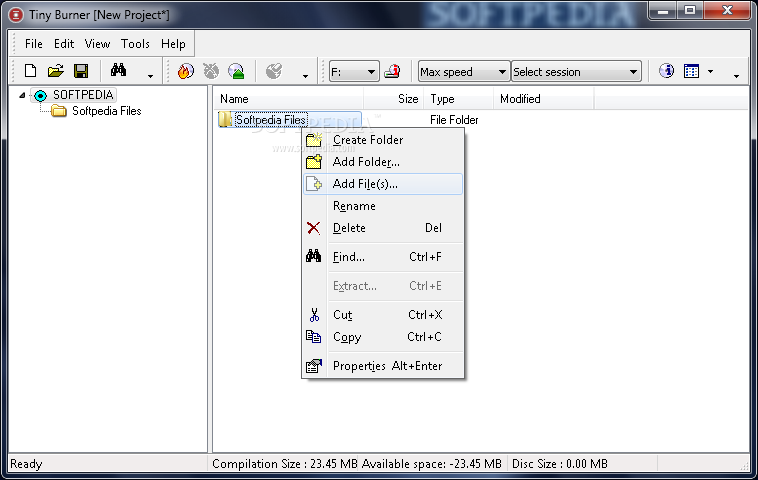Choose Properties from context menu
The image size is (758, 480).
pyautogui.click(x=383, y=366)
